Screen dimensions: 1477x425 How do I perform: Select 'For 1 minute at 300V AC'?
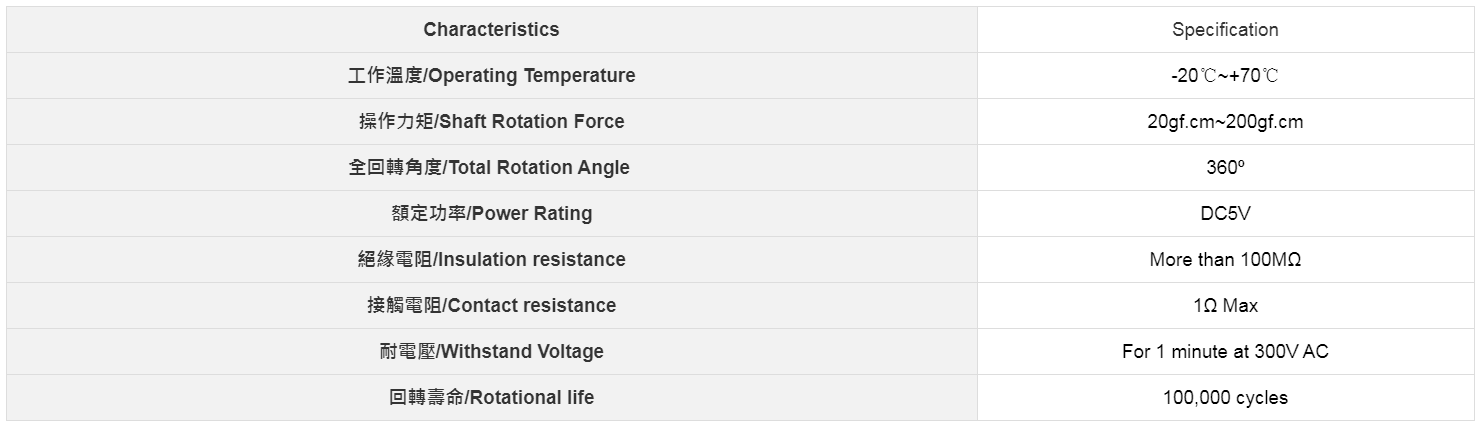click(x=1225, y=352)
